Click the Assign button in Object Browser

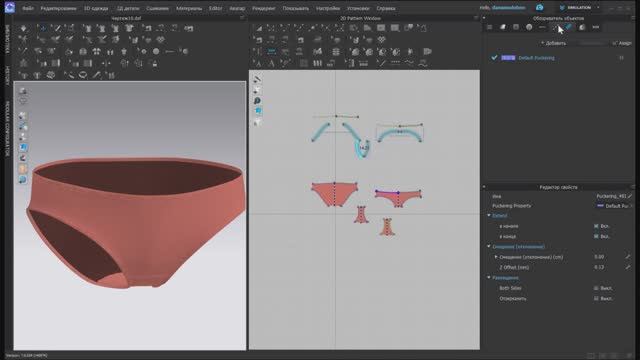[622, 43]
